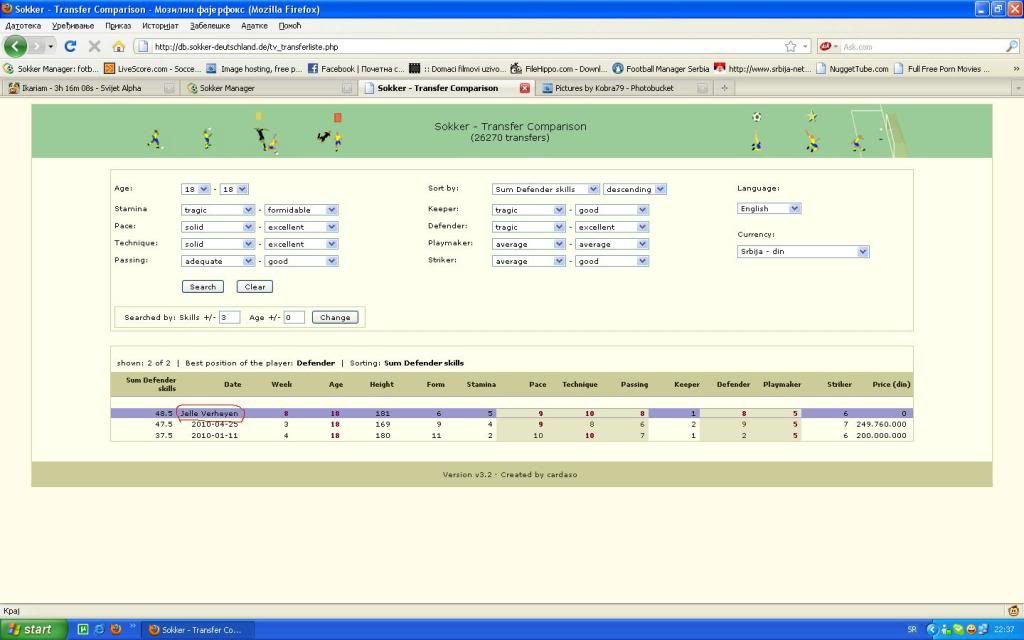Reload the current page
The height and width of the screenshot is (640, 1024).
71,46
